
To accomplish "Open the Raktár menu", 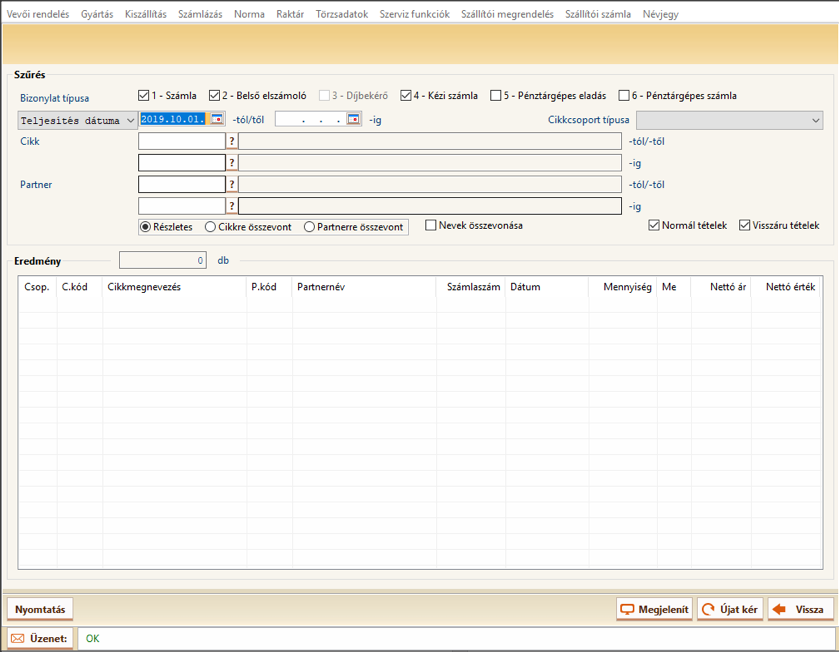I will pos(290,14).
